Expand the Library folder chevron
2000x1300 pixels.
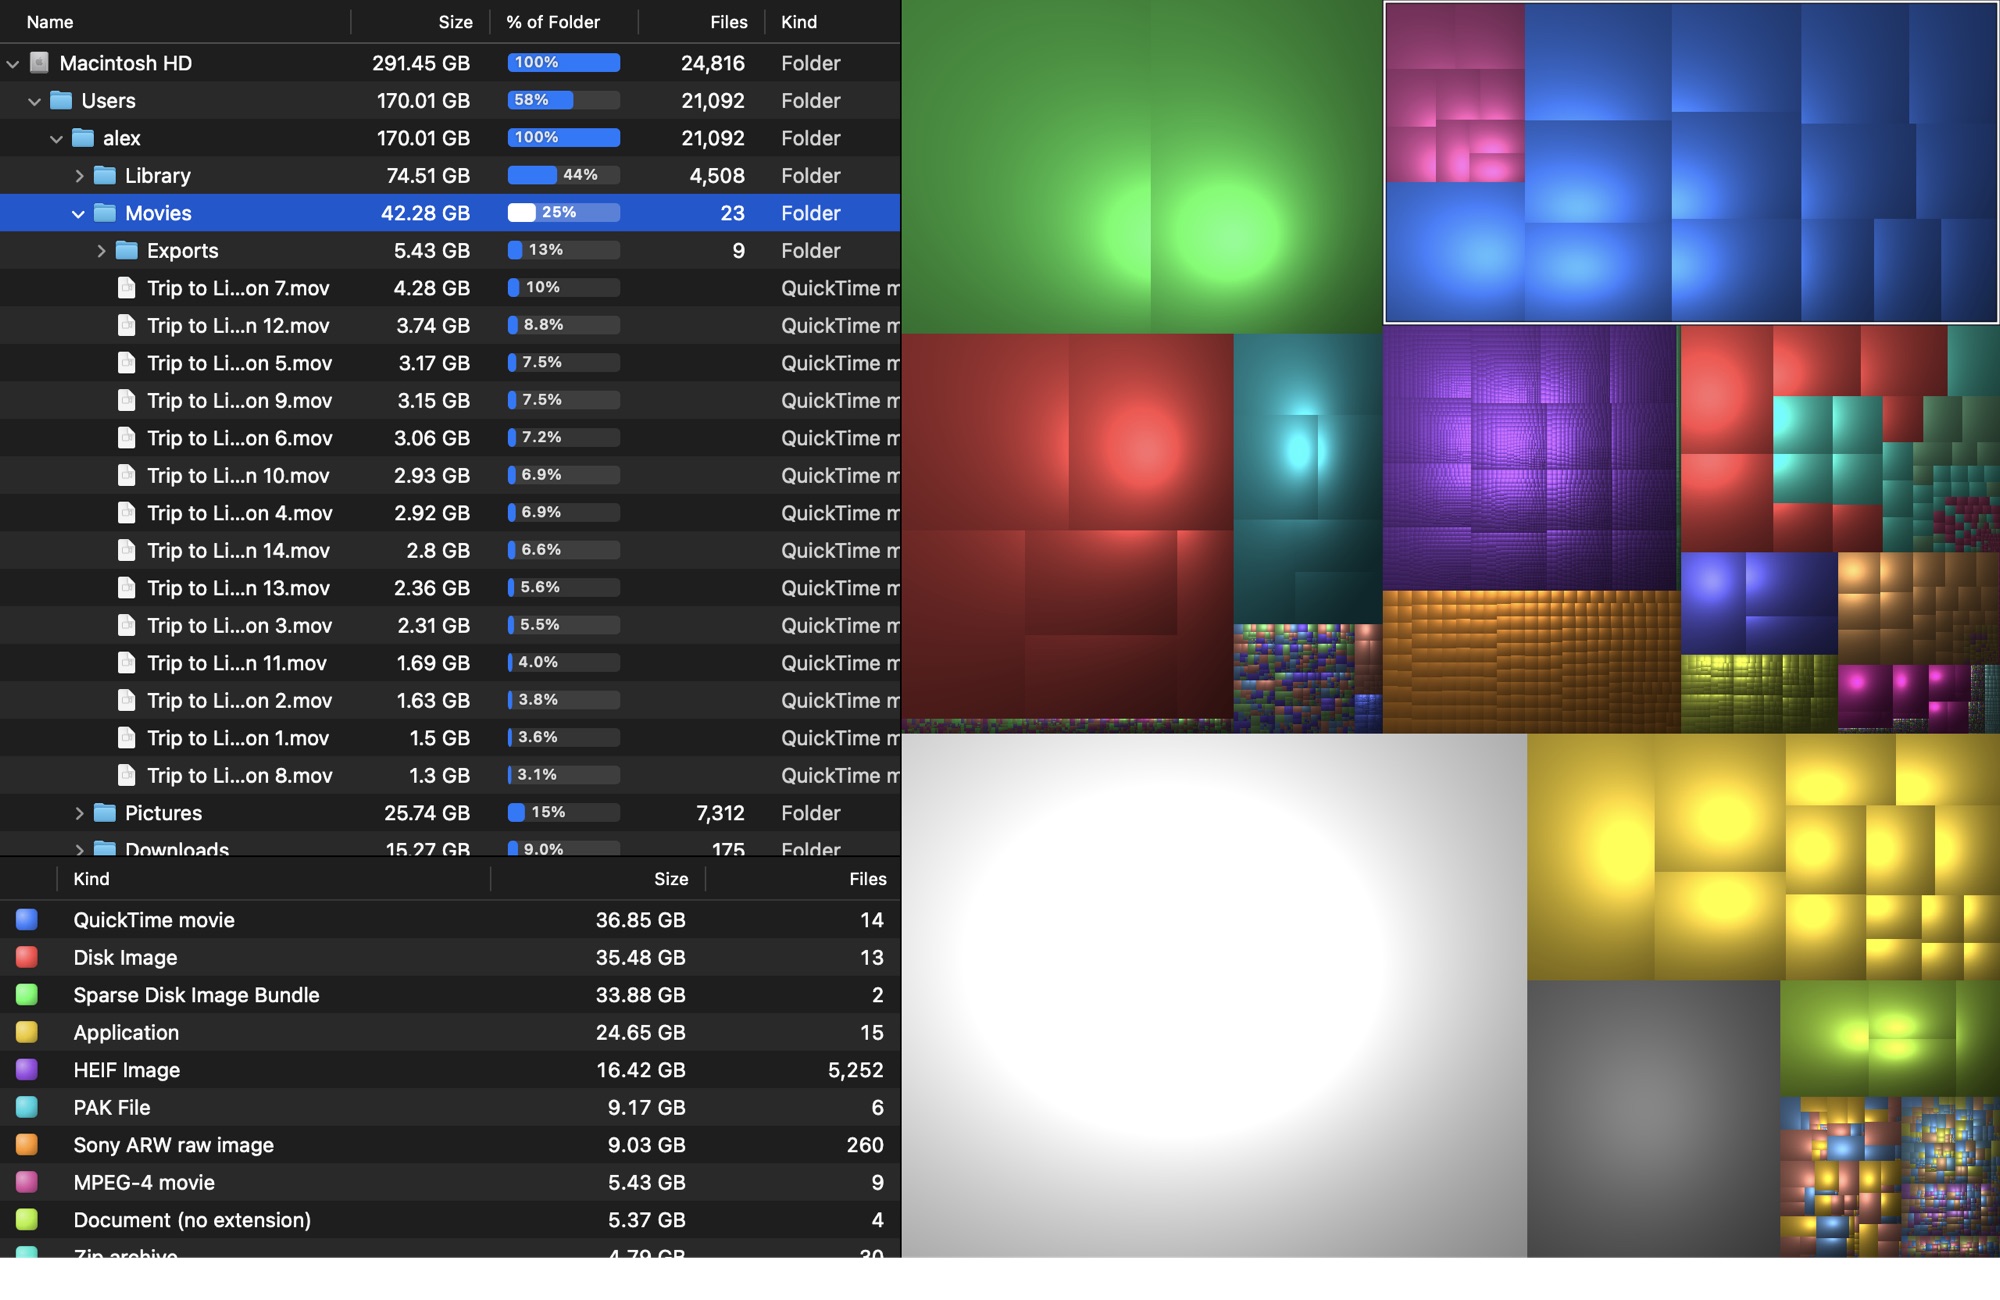pos(79,176)
